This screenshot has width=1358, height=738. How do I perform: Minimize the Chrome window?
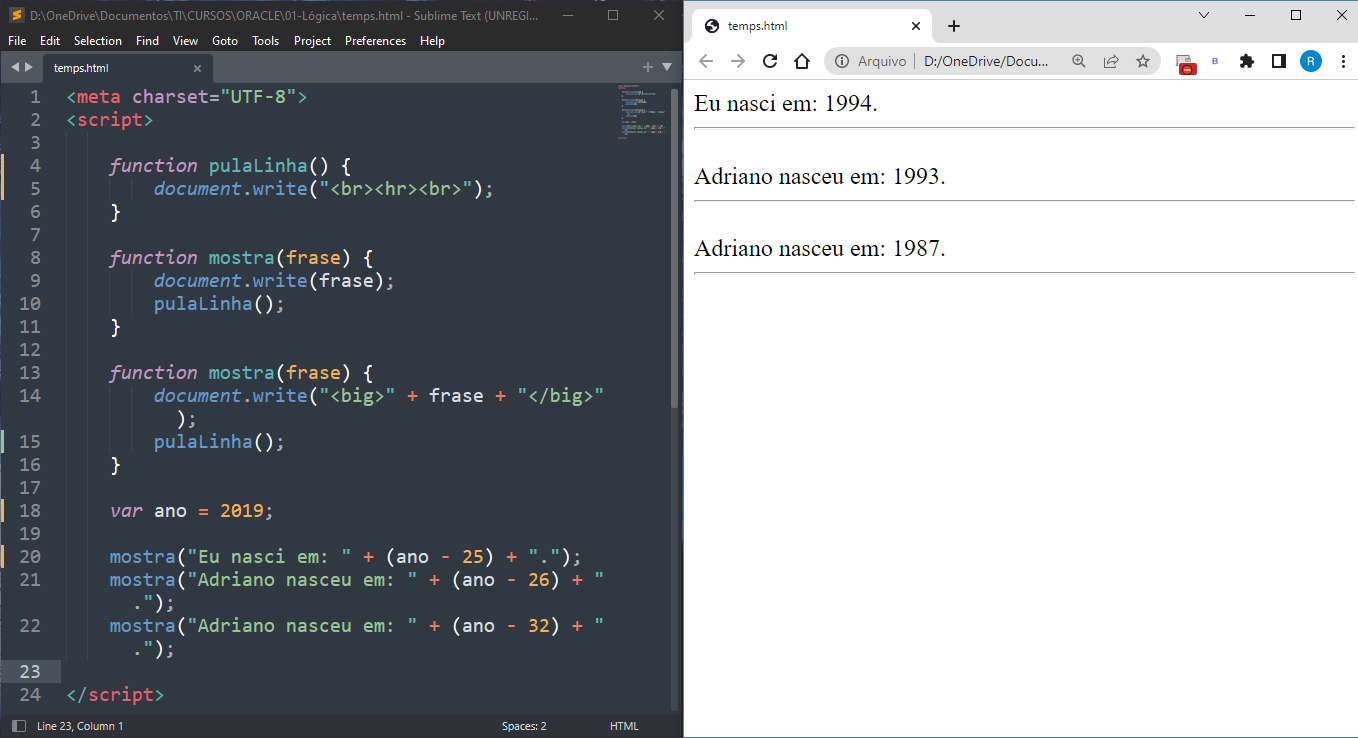[1250, 15]
